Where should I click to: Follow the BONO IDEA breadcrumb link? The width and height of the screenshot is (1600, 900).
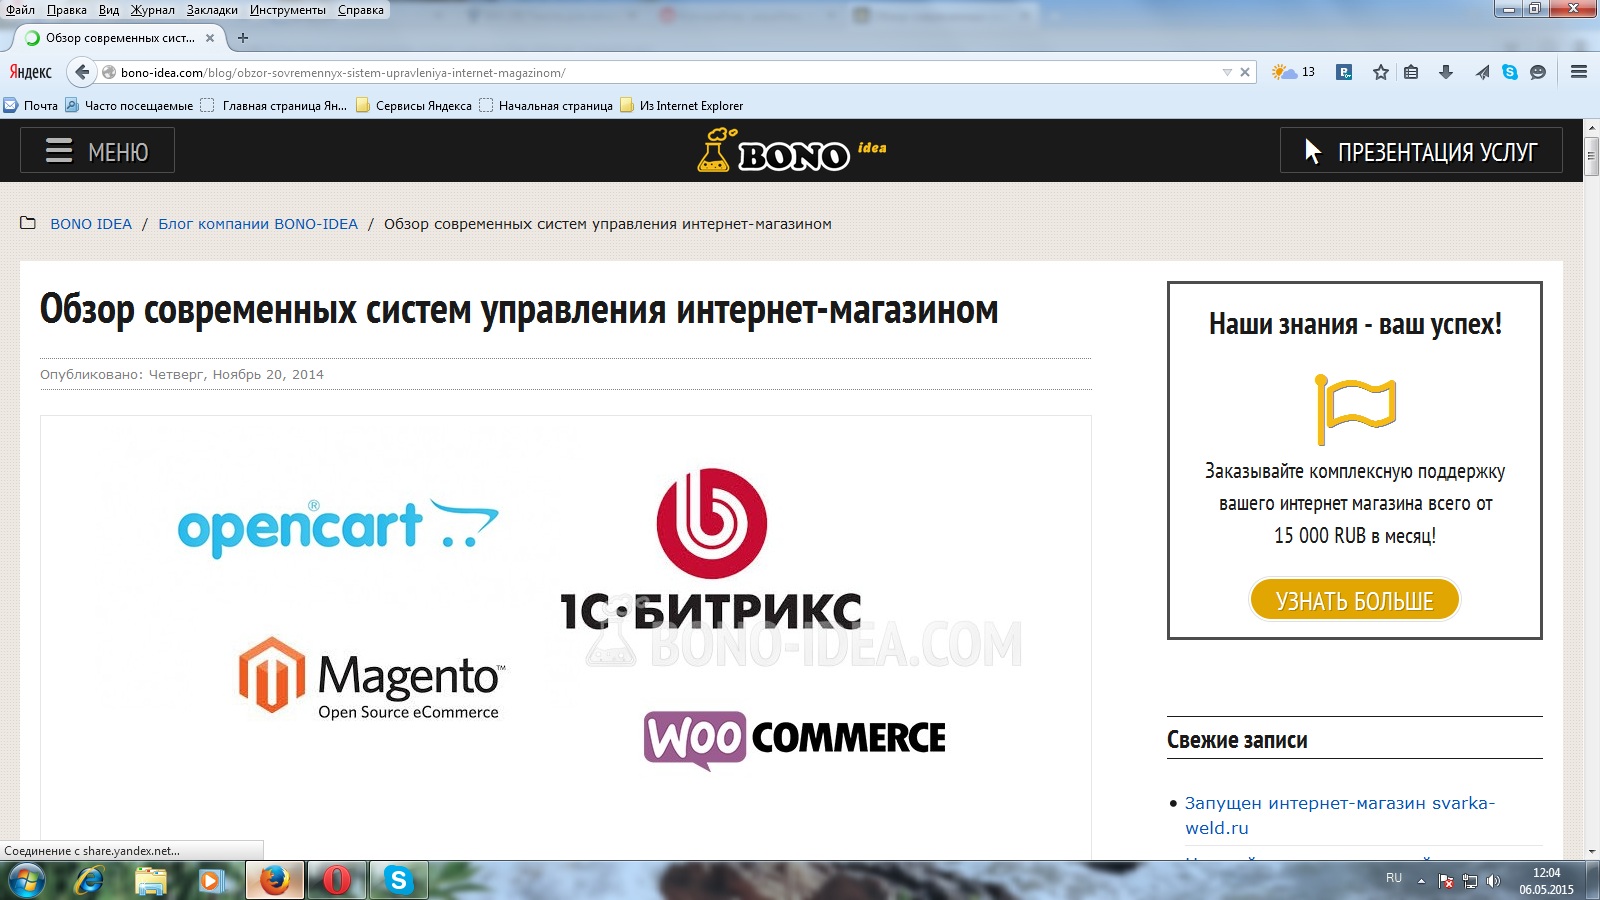pos(91,224)
